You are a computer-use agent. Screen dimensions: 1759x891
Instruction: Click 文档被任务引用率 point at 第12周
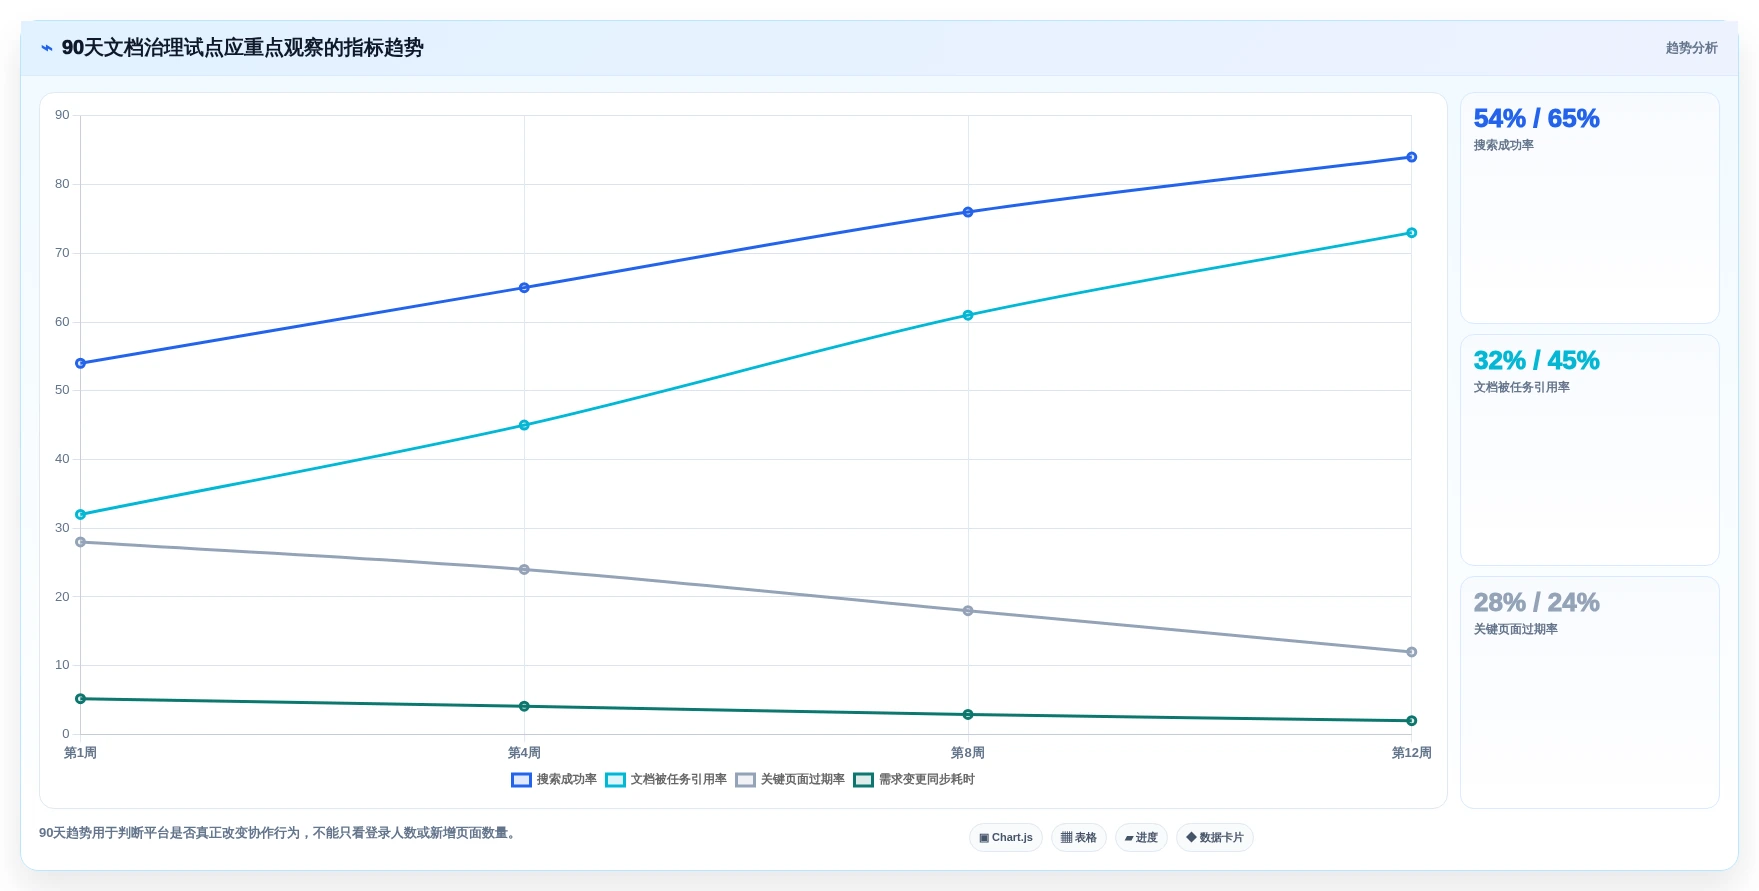pyautogui.click(x=1412, y=233)
